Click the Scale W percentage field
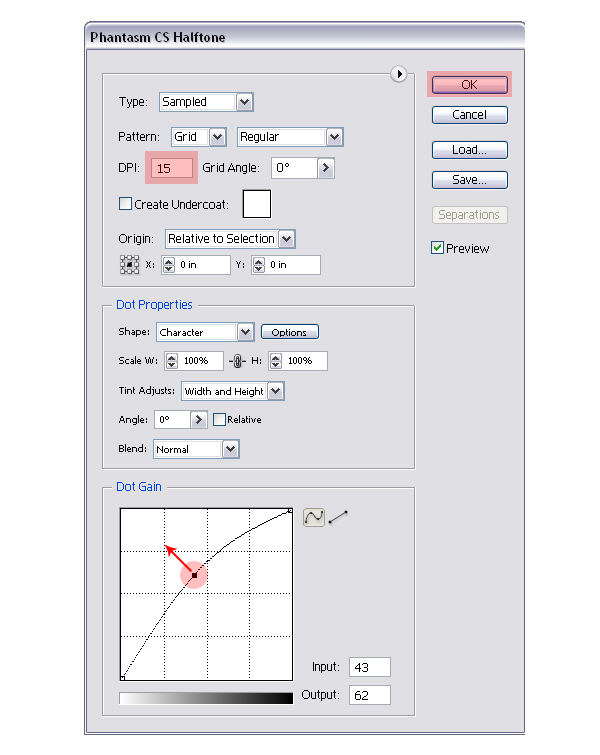The width and height of the screenshot is (600, 755). tap(200, 361)
